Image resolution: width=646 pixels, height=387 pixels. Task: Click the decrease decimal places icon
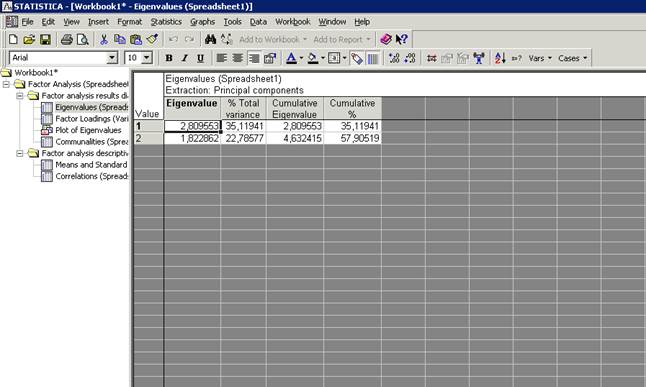coord(410,58)
